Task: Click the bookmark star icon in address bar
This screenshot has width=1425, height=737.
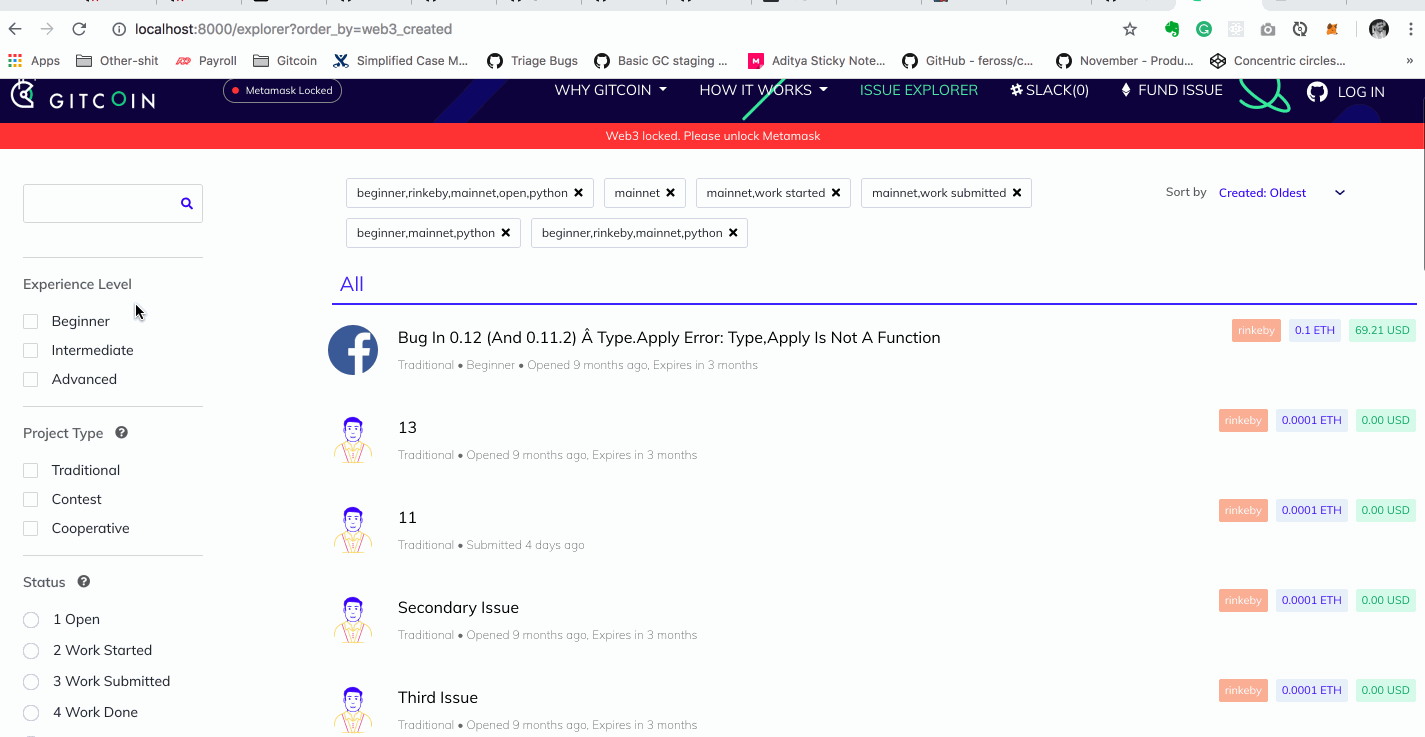Action: point(1130,29)
